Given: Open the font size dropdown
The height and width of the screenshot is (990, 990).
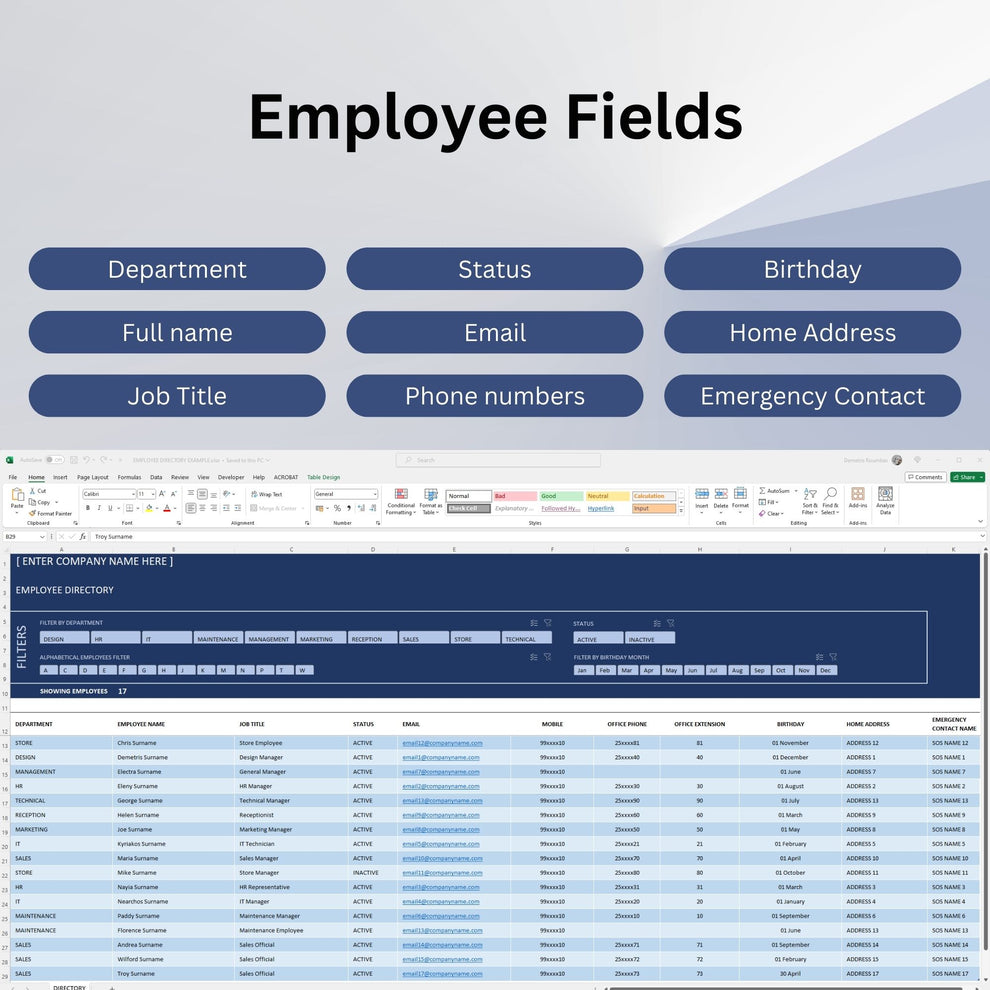Looking at the screenshot, I should (153, 494).
